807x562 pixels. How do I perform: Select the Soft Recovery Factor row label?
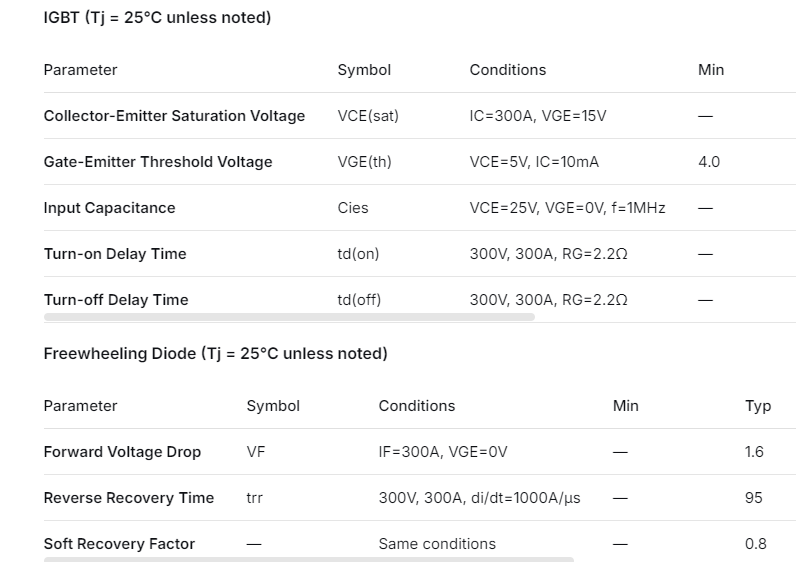tap(119, 544)
